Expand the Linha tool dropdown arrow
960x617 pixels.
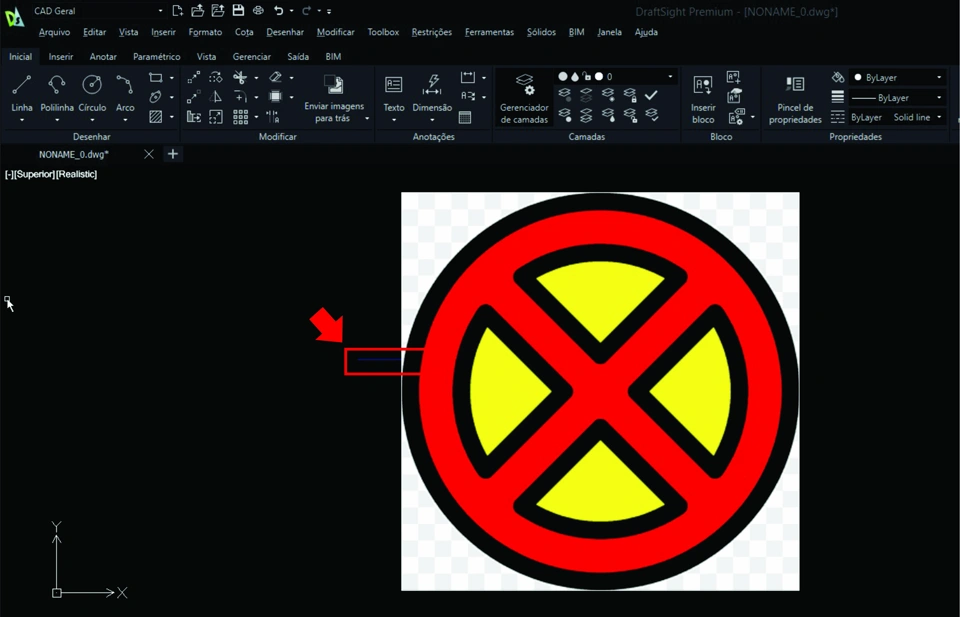click(21, 120)
